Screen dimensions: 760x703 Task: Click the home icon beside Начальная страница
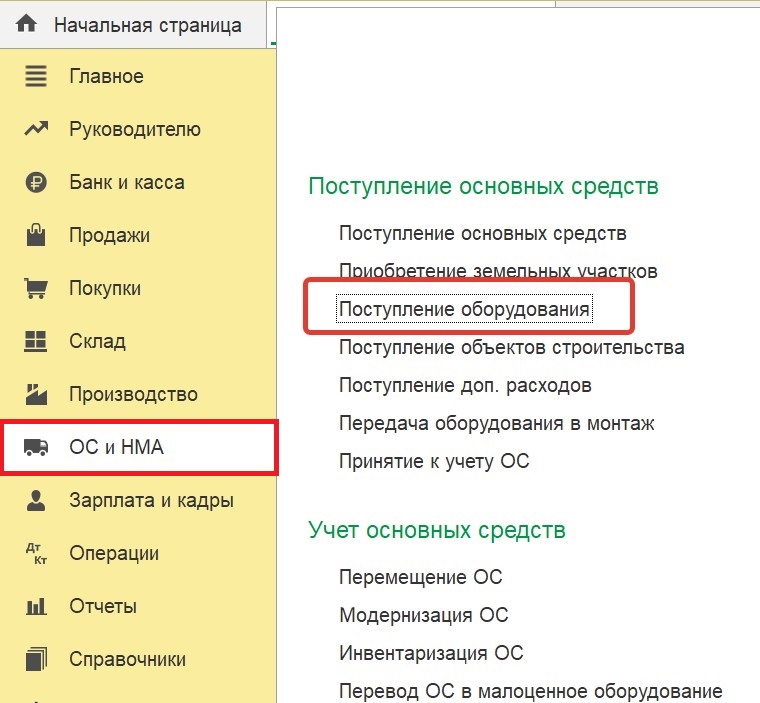click(26, 24)
